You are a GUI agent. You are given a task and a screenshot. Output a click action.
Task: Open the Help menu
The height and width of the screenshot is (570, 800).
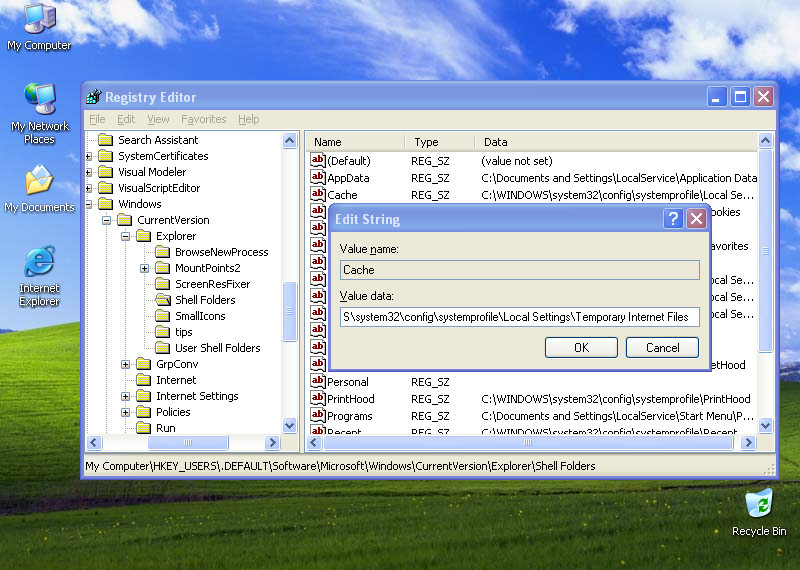click(x=248, y=119)
